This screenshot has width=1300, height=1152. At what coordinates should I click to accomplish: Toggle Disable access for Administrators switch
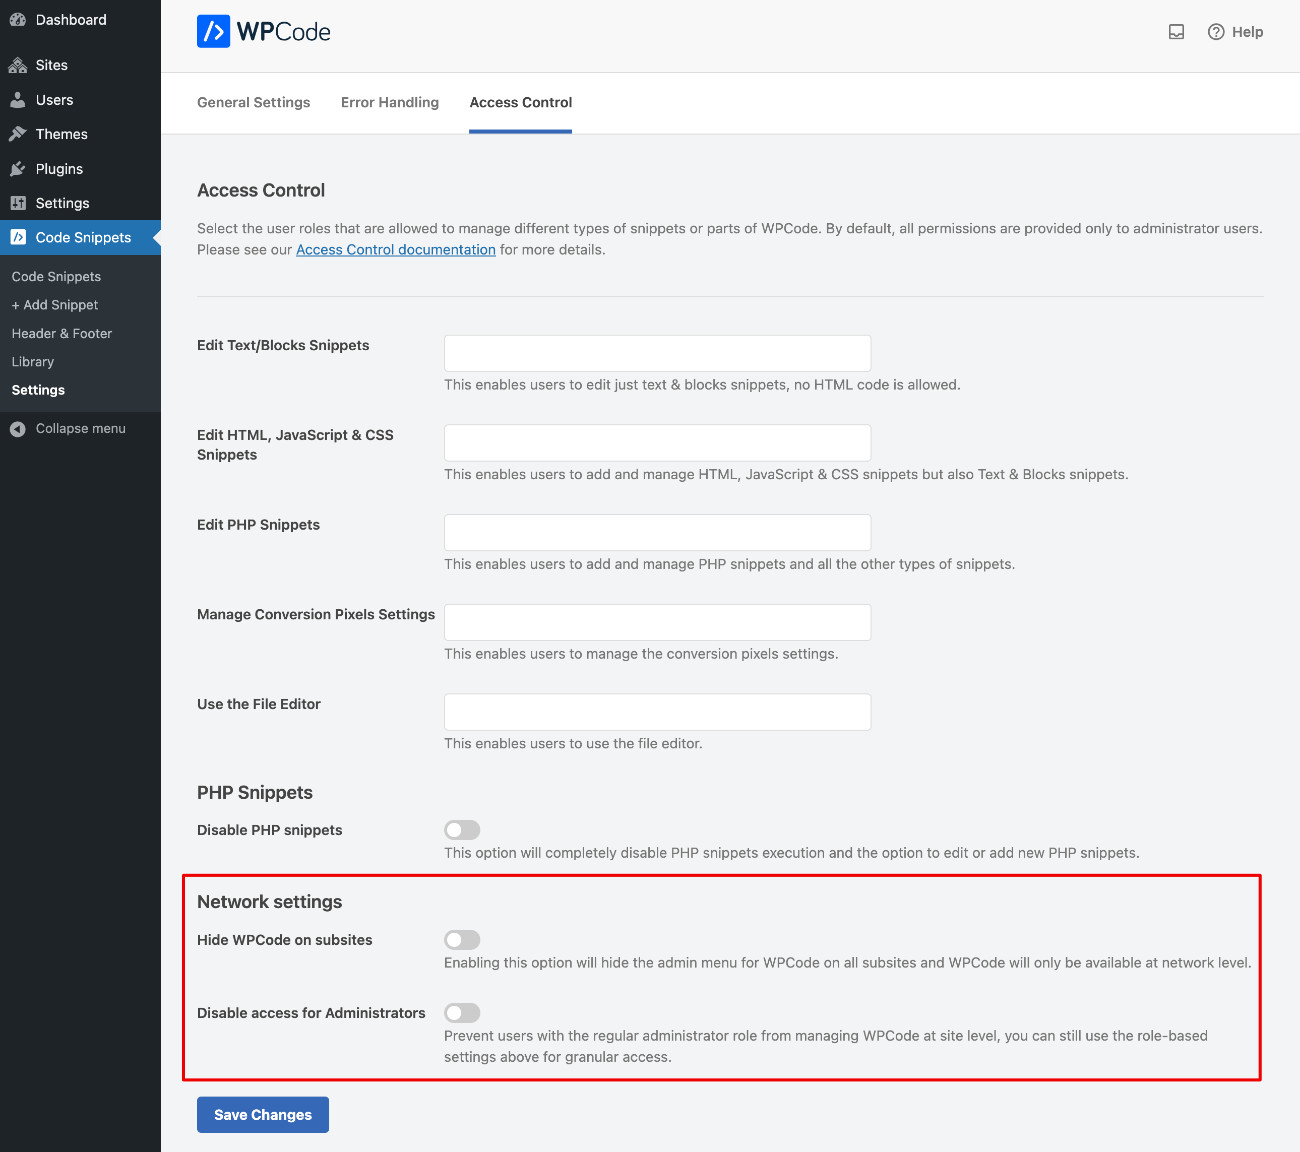(462, 1013)
